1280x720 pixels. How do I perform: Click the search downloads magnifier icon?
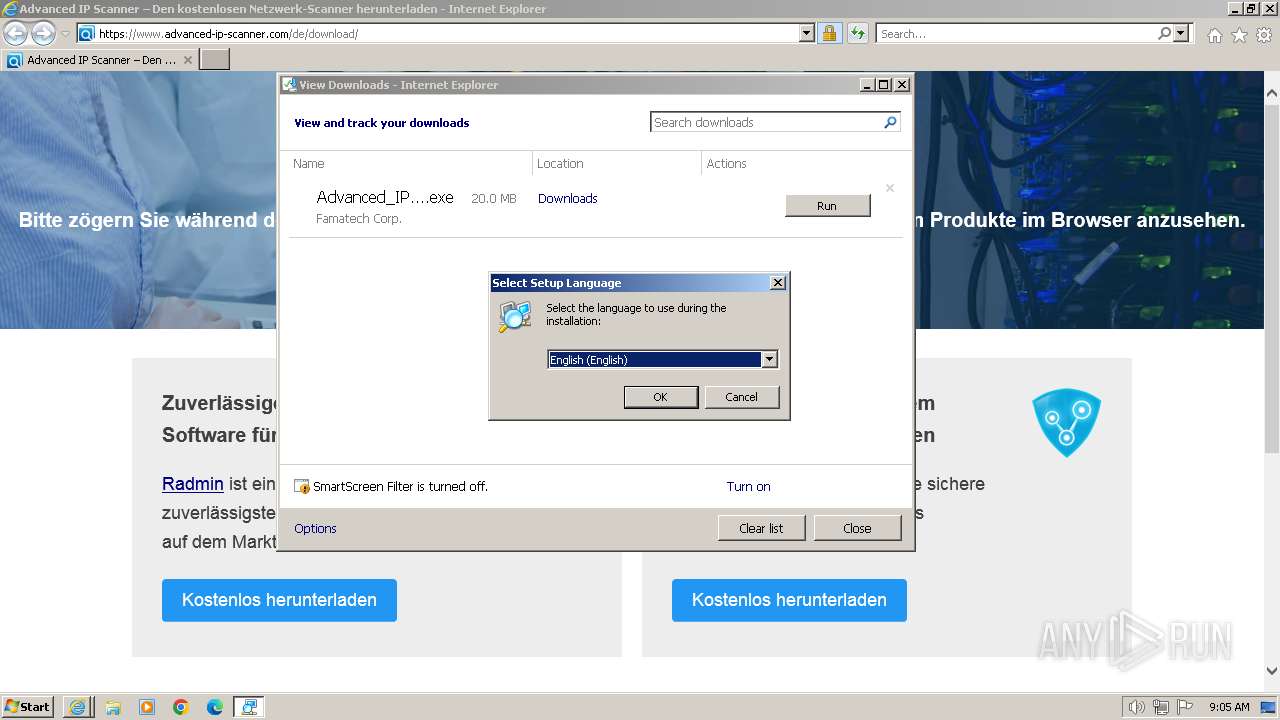[x=890, y=122]
